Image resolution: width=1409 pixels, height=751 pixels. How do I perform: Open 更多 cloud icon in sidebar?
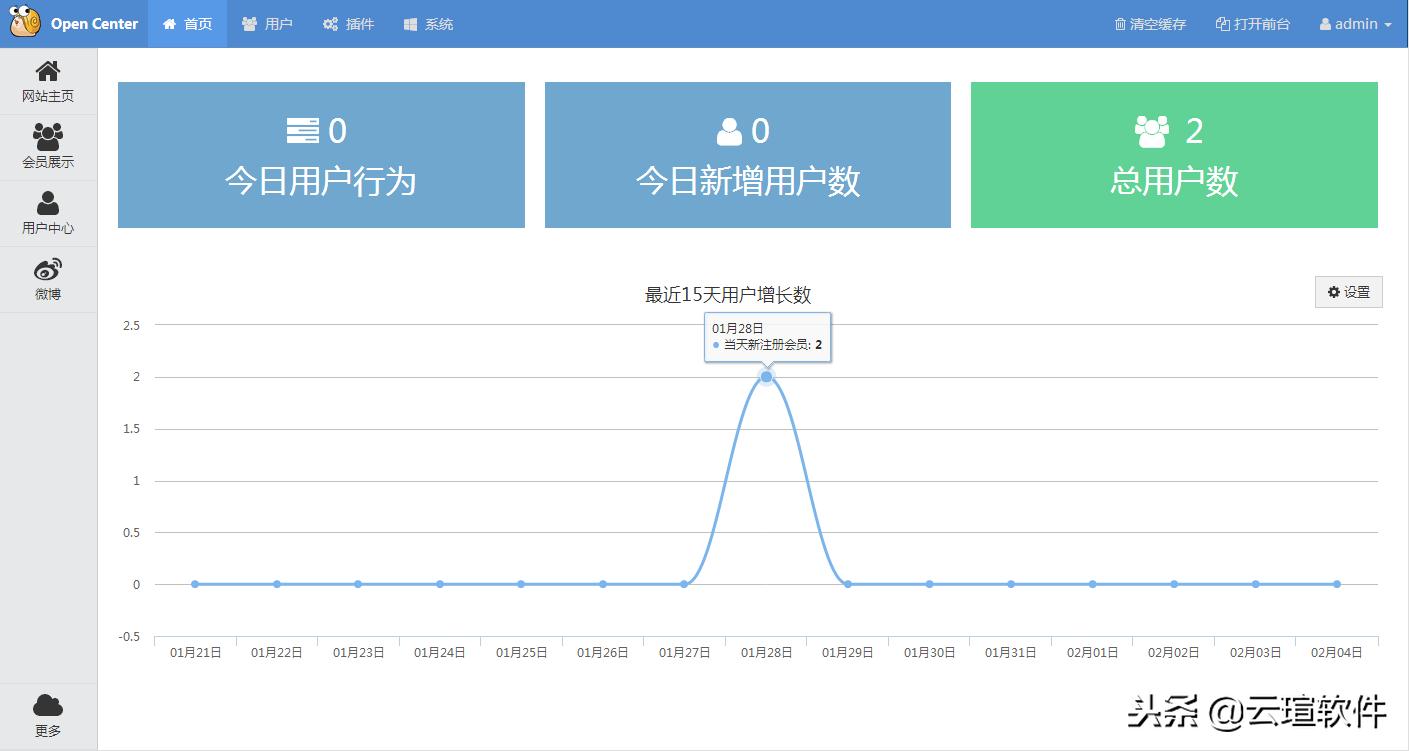click(48, 716)
